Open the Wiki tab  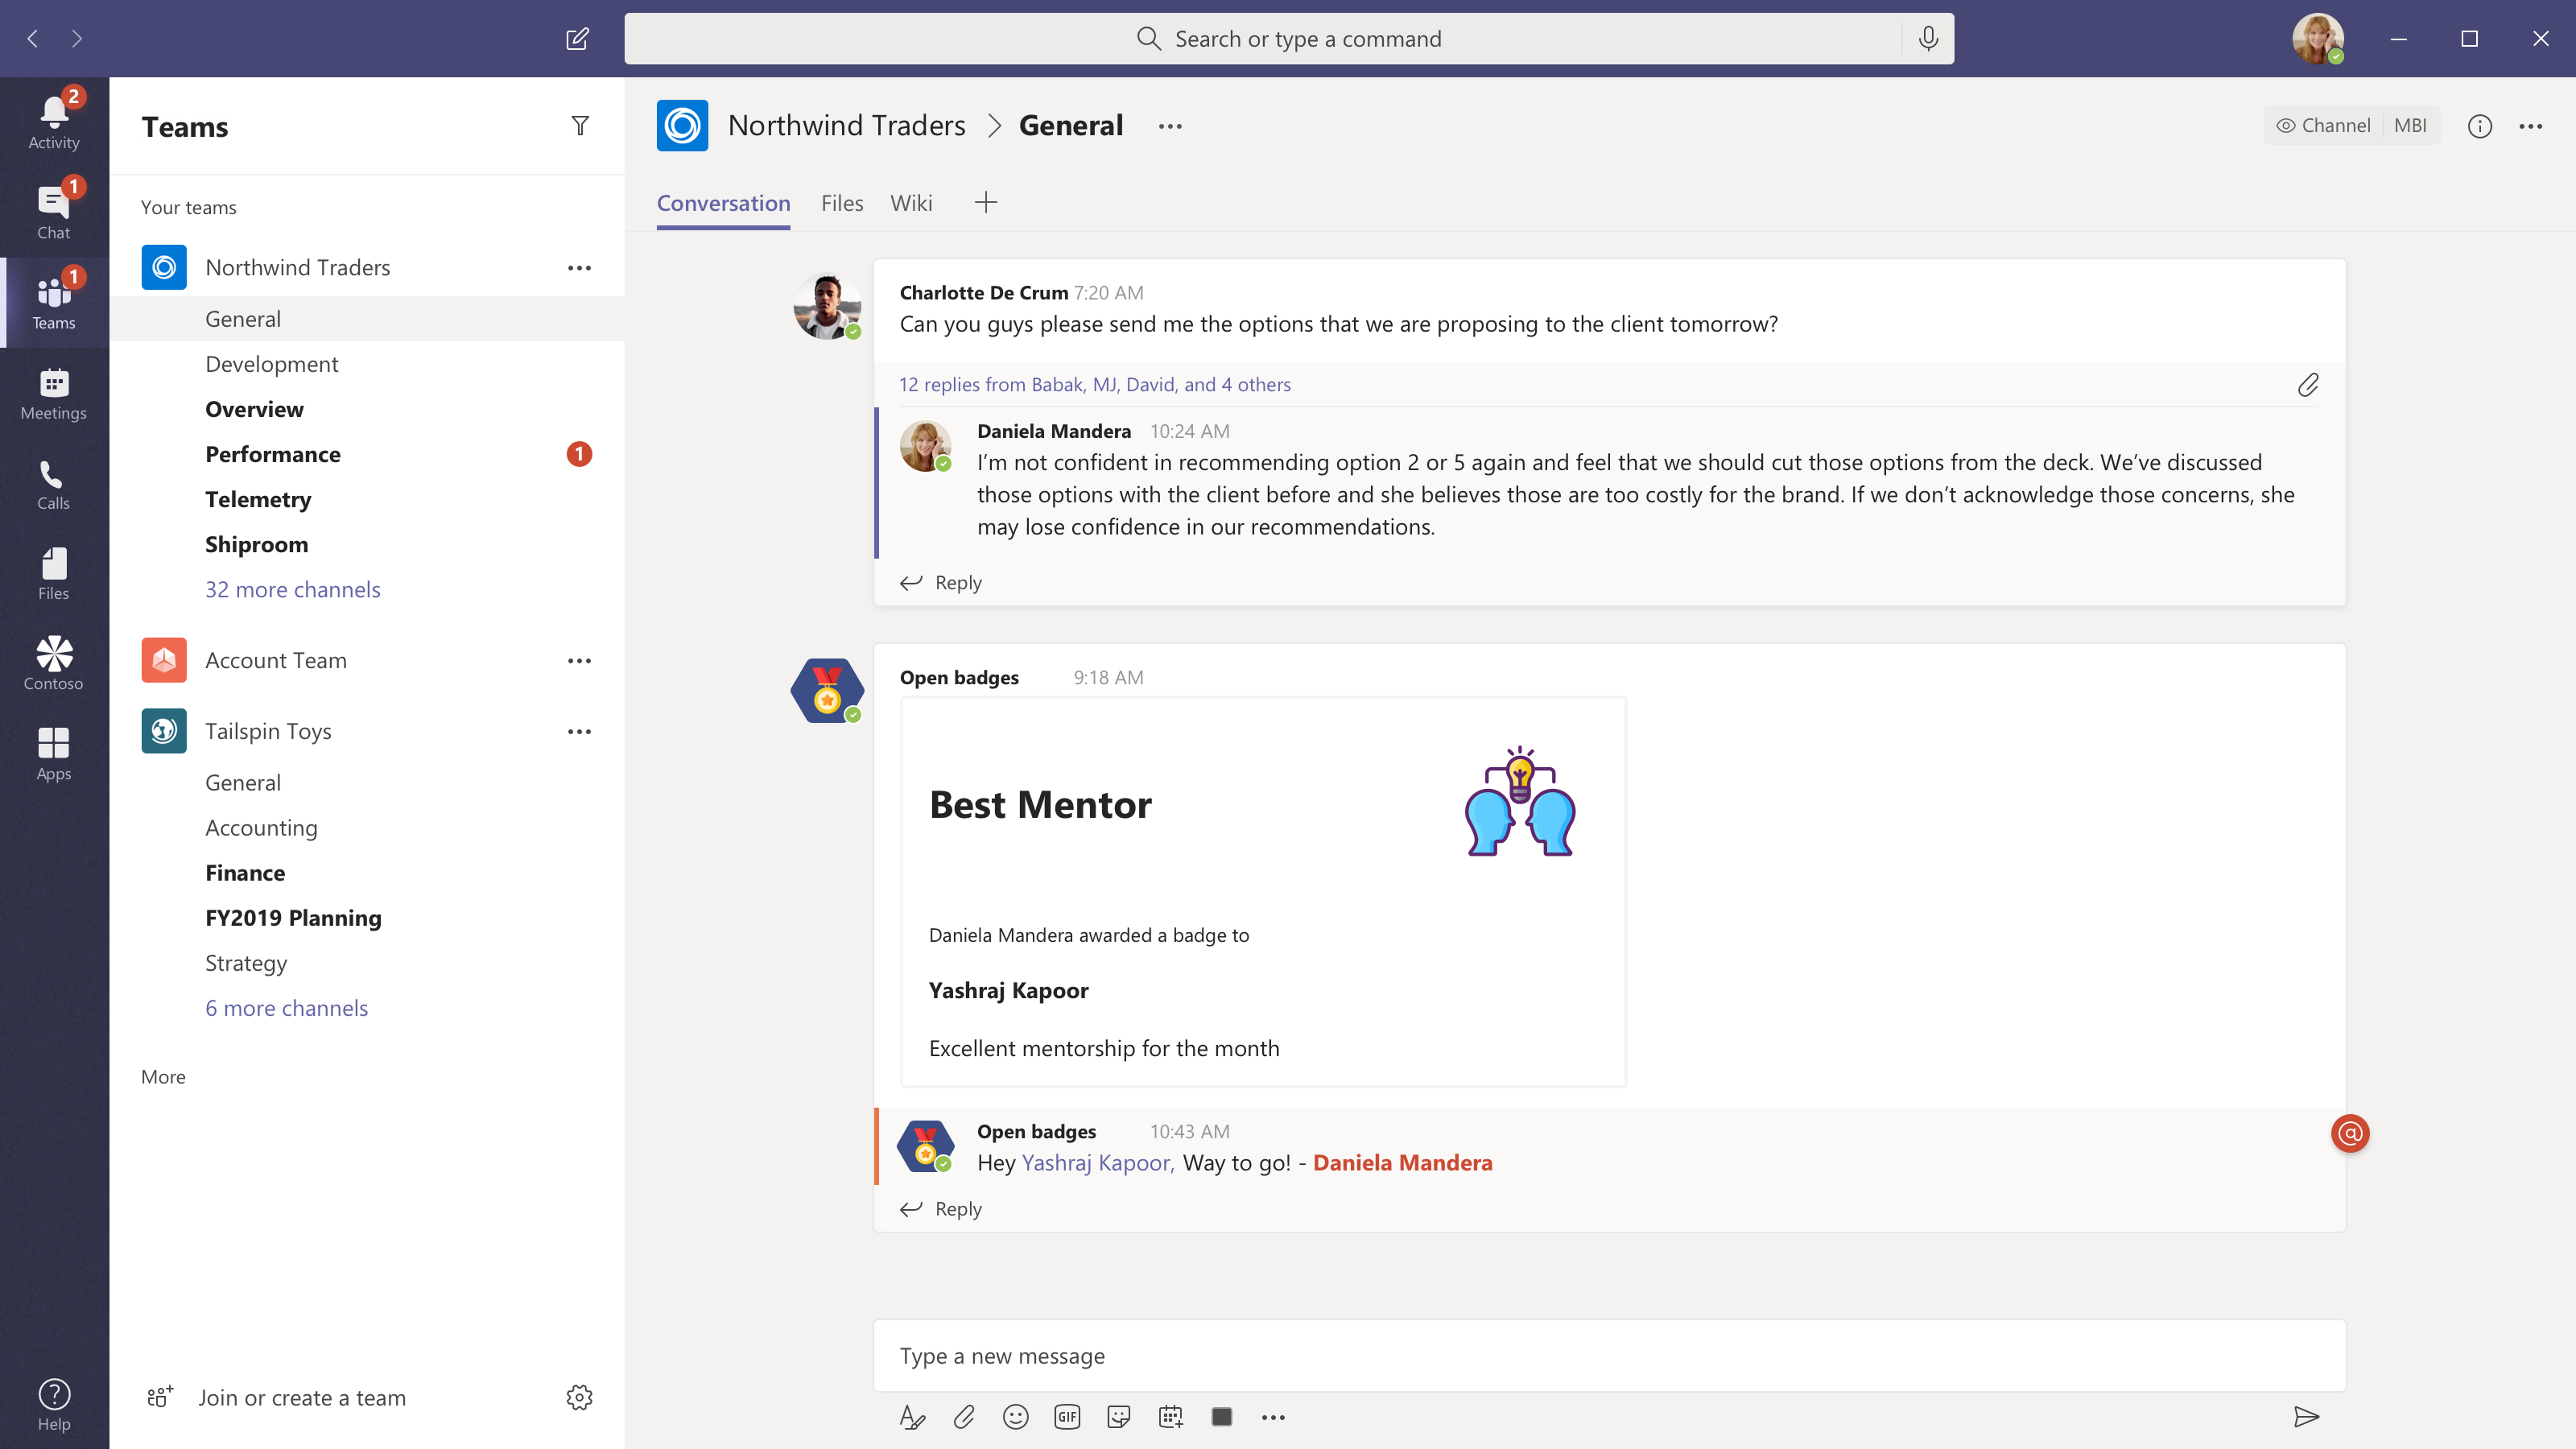point(911,203)
